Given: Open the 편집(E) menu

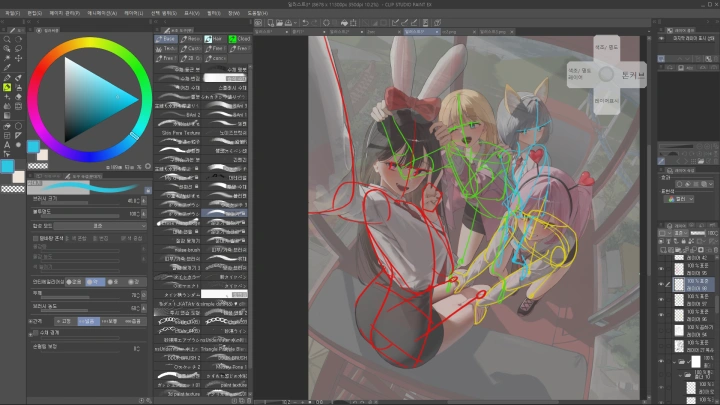Looking at the screenshot, I should tap(35, 13).
